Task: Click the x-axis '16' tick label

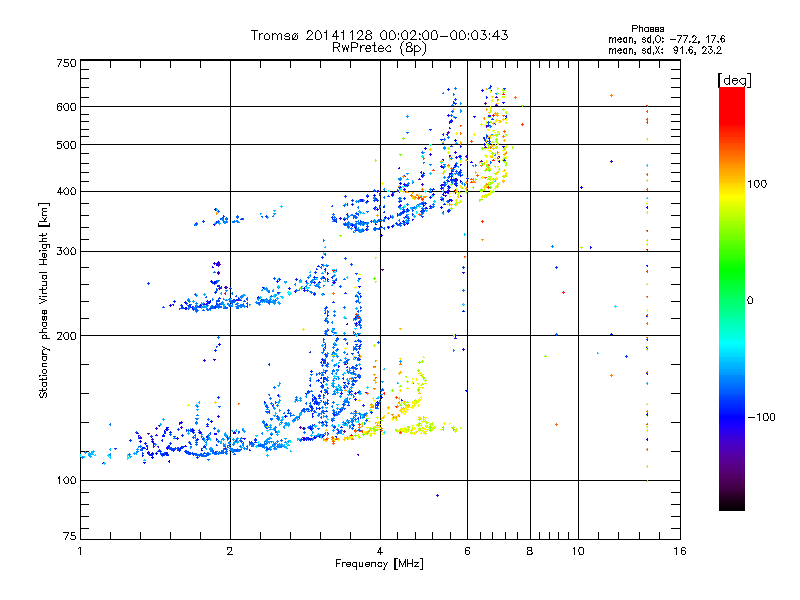Action: coord(680,551)
